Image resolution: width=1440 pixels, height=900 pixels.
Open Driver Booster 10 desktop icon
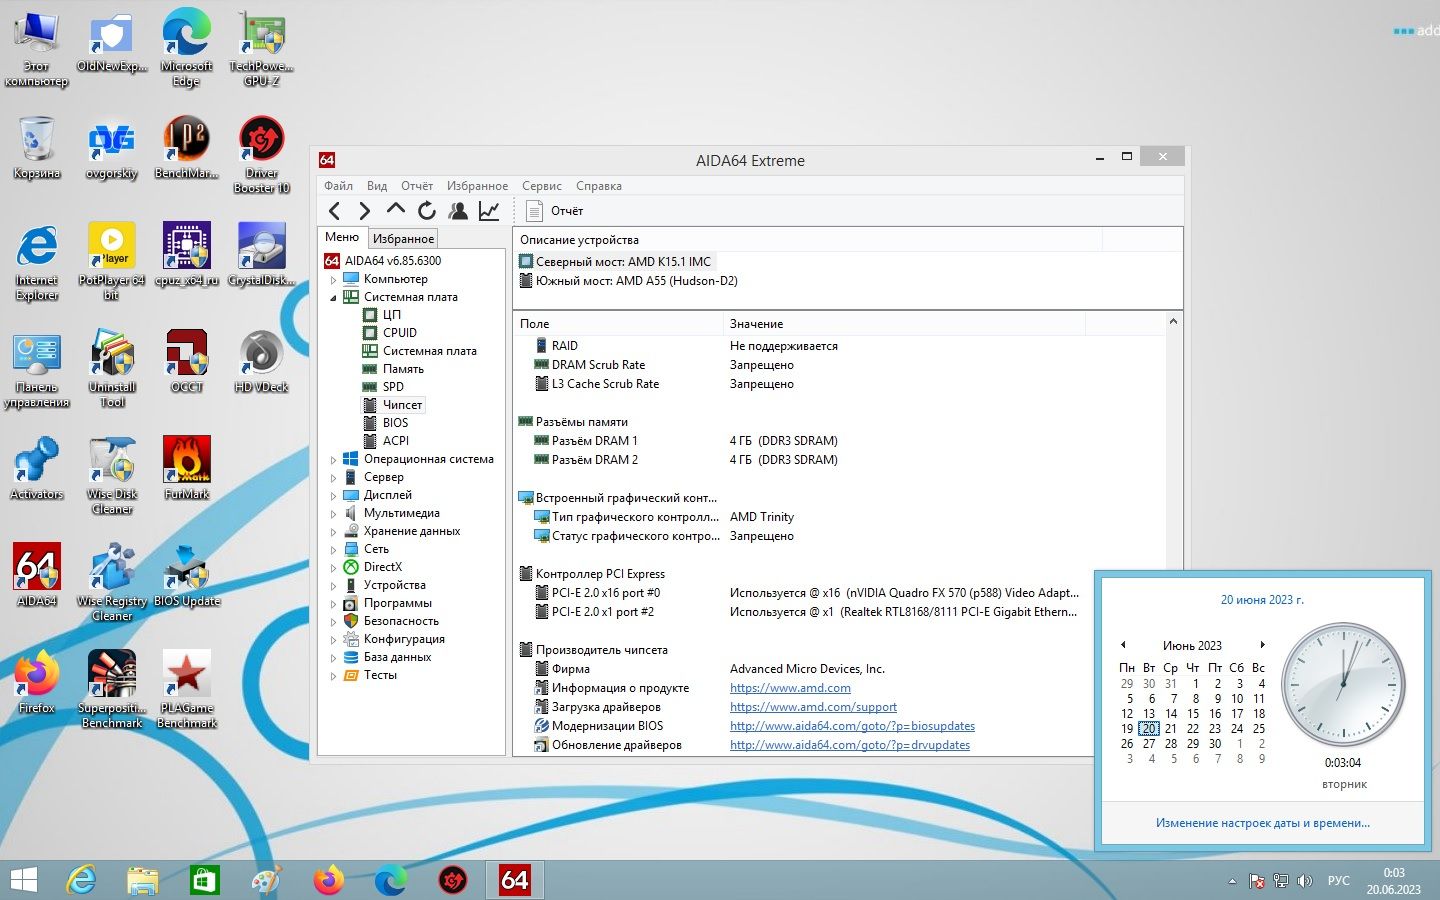coord(262,153)
